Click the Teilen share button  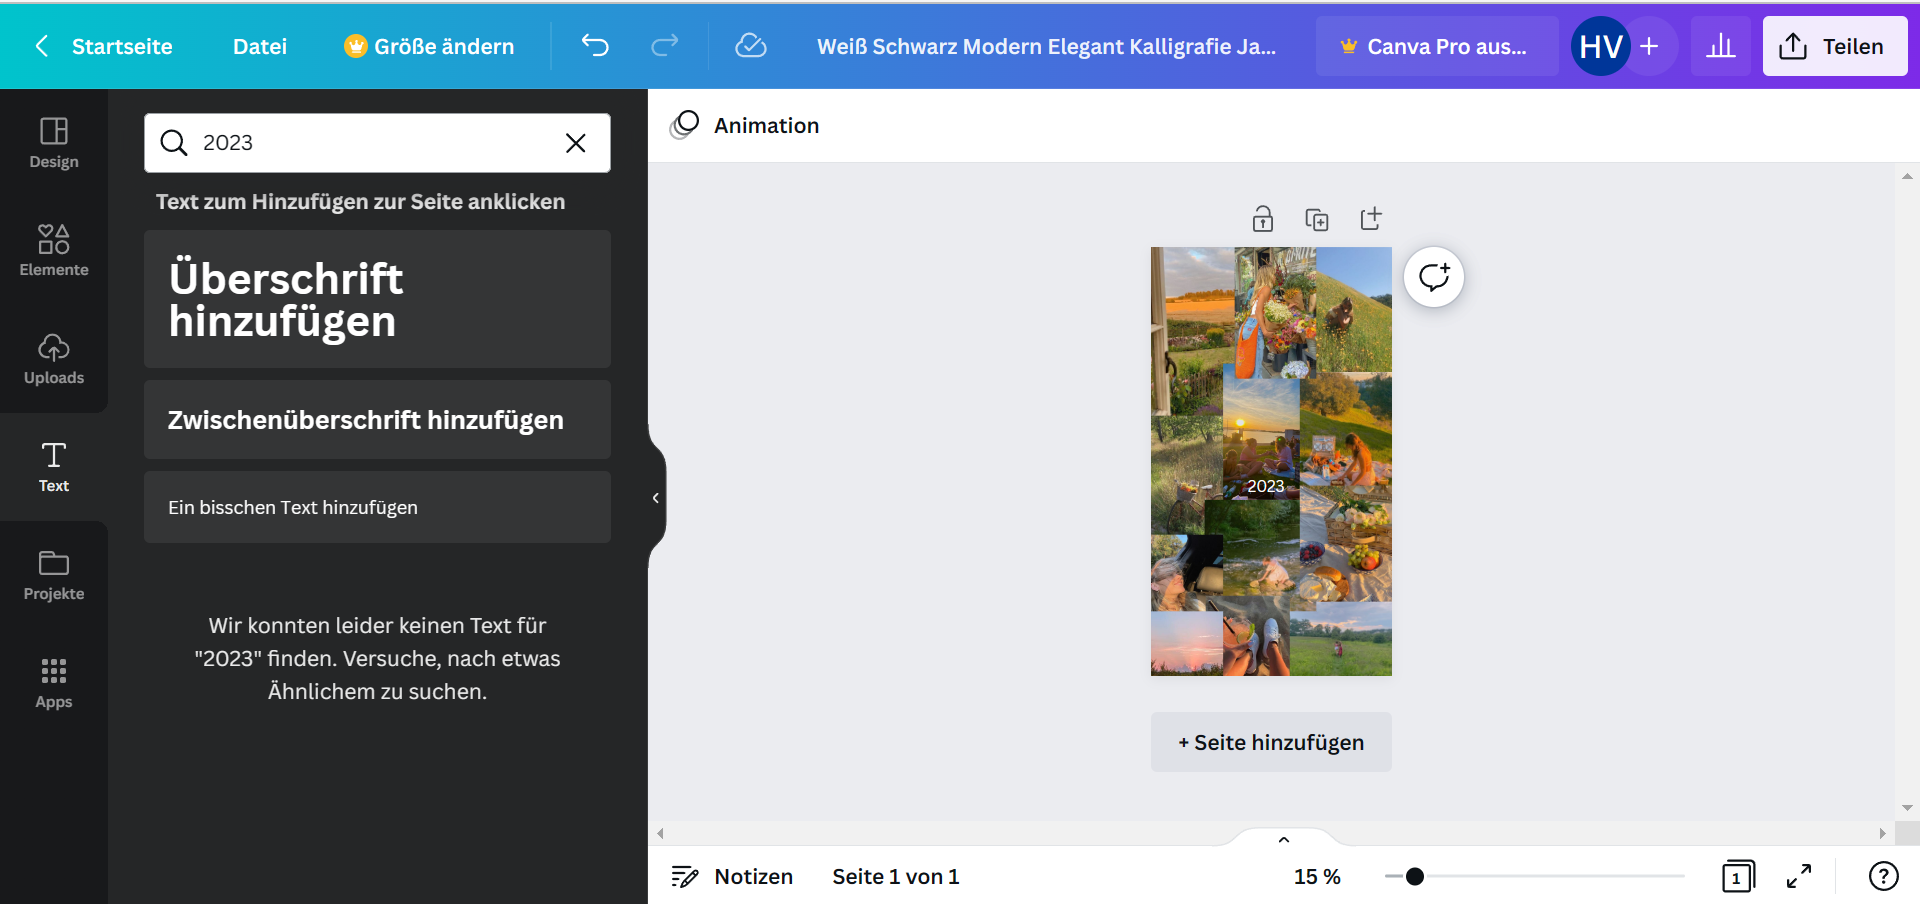click(1834, 46)
